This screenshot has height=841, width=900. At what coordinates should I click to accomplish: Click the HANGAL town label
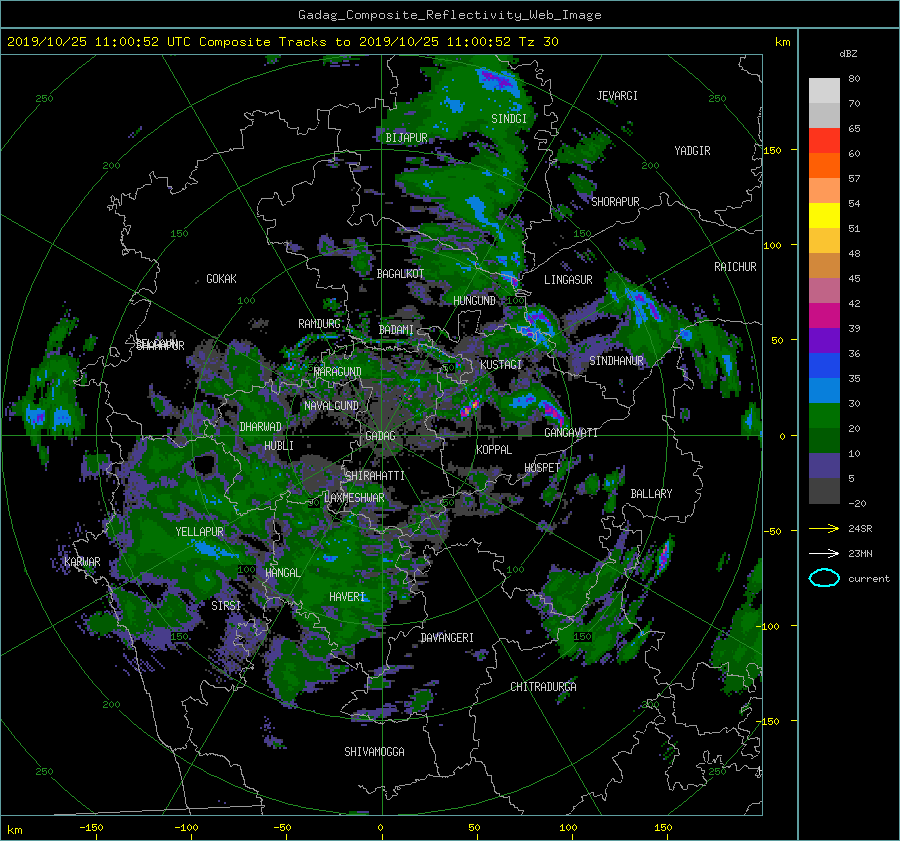pos(282,573)
